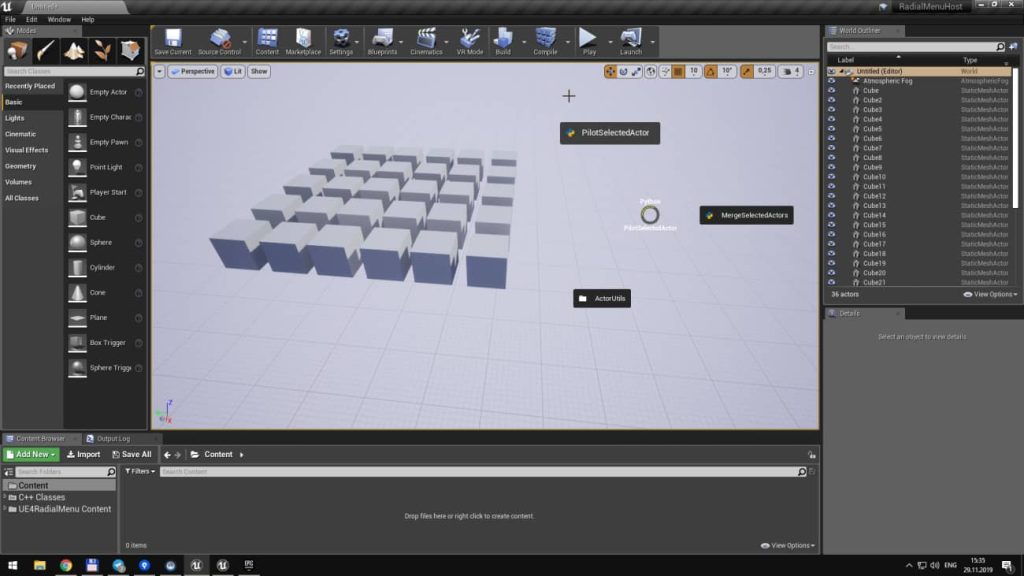Click PilotSelectedActor radial menu item

pyautogui.click(x=610, y=133)
